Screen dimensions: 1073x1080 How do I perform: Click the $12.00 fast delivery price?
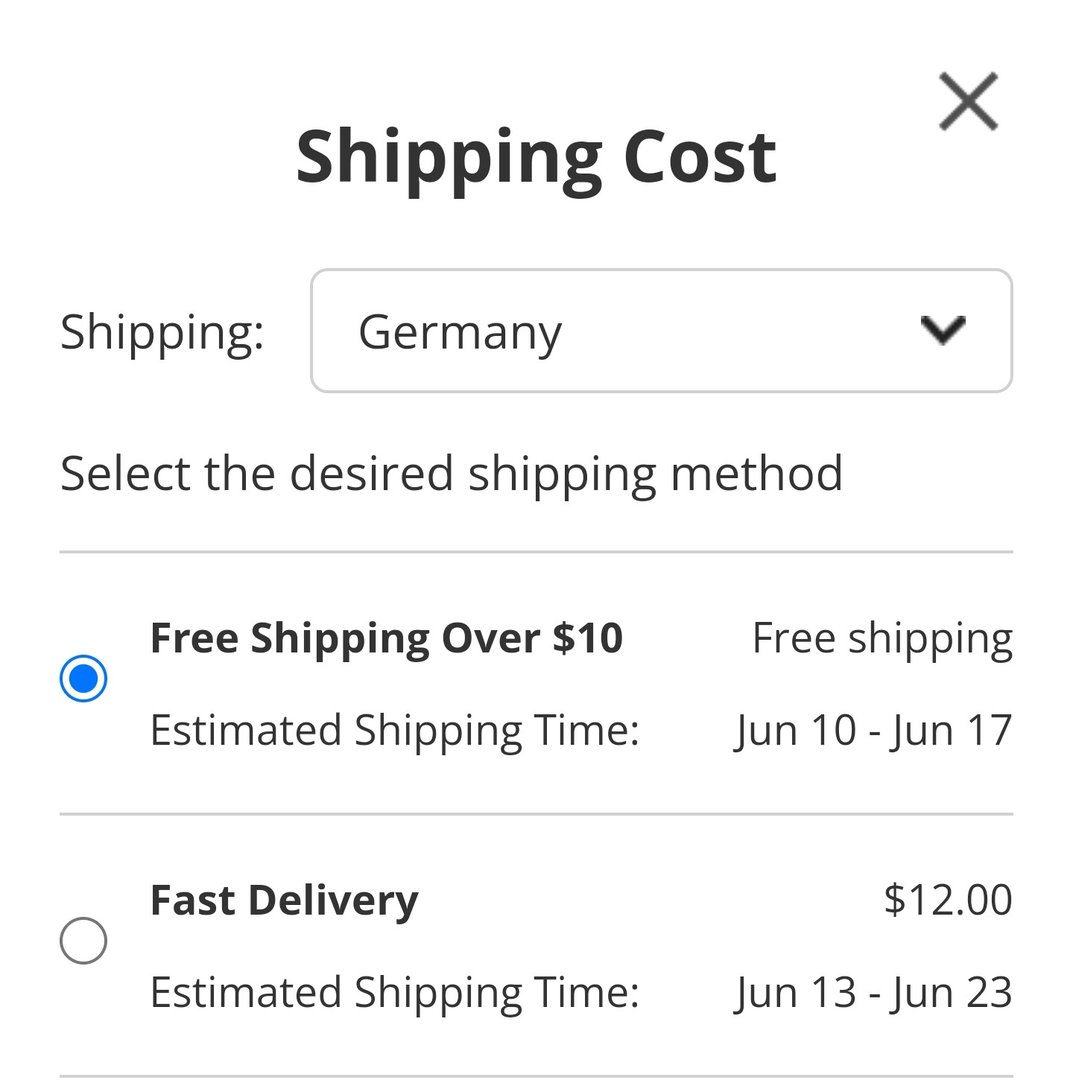tap(948, 900)
